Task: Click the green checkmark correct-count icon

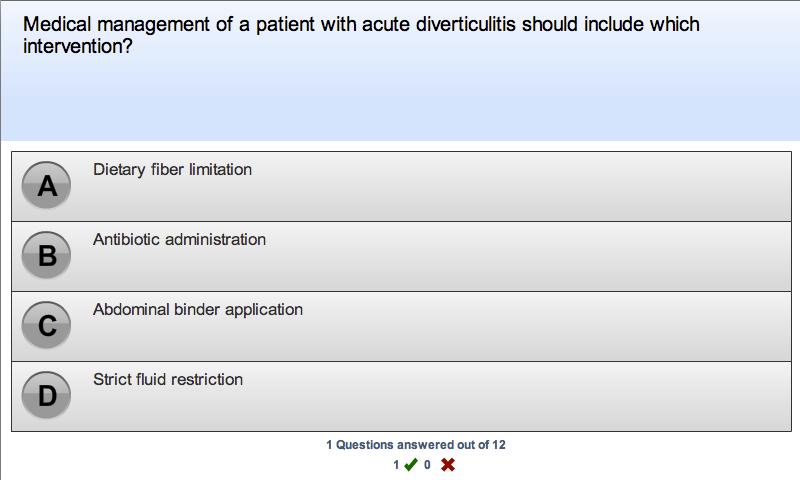Action: [410, 465]
